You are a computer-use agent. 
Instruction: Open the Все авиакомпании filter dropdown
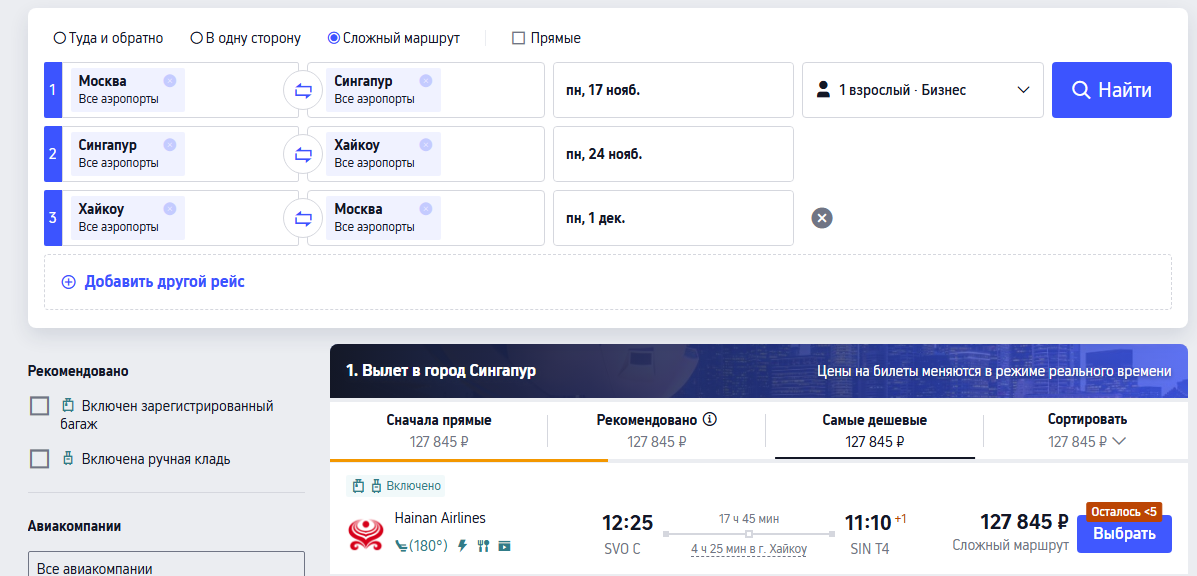pos(166,567)
